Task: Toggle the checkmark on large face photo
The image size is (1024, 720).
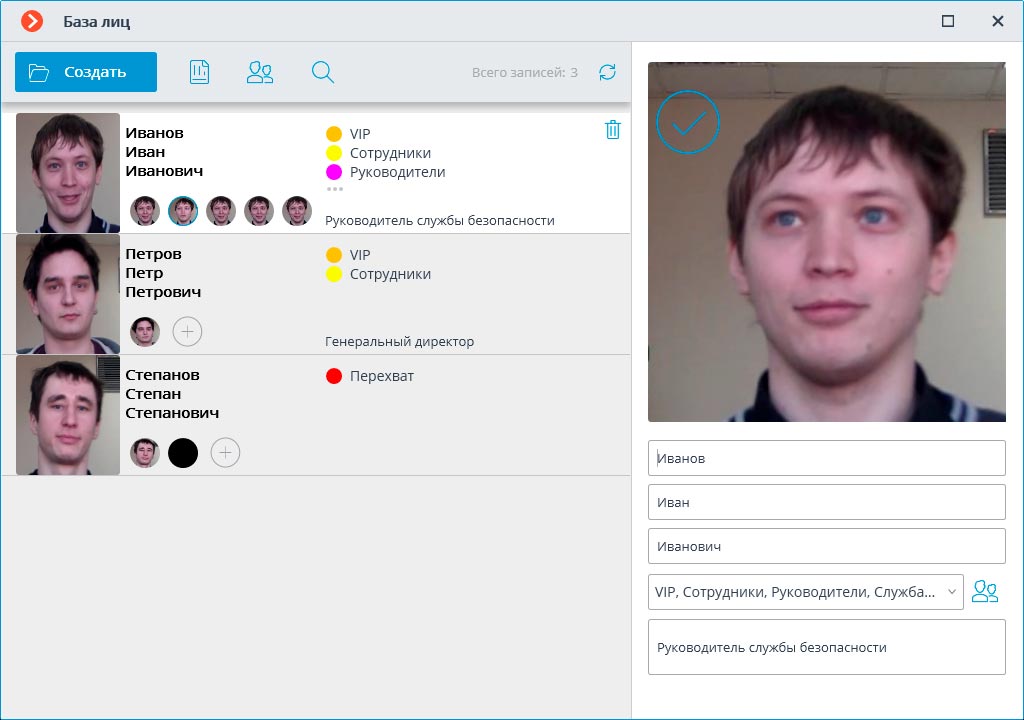Action: [688, 122]
